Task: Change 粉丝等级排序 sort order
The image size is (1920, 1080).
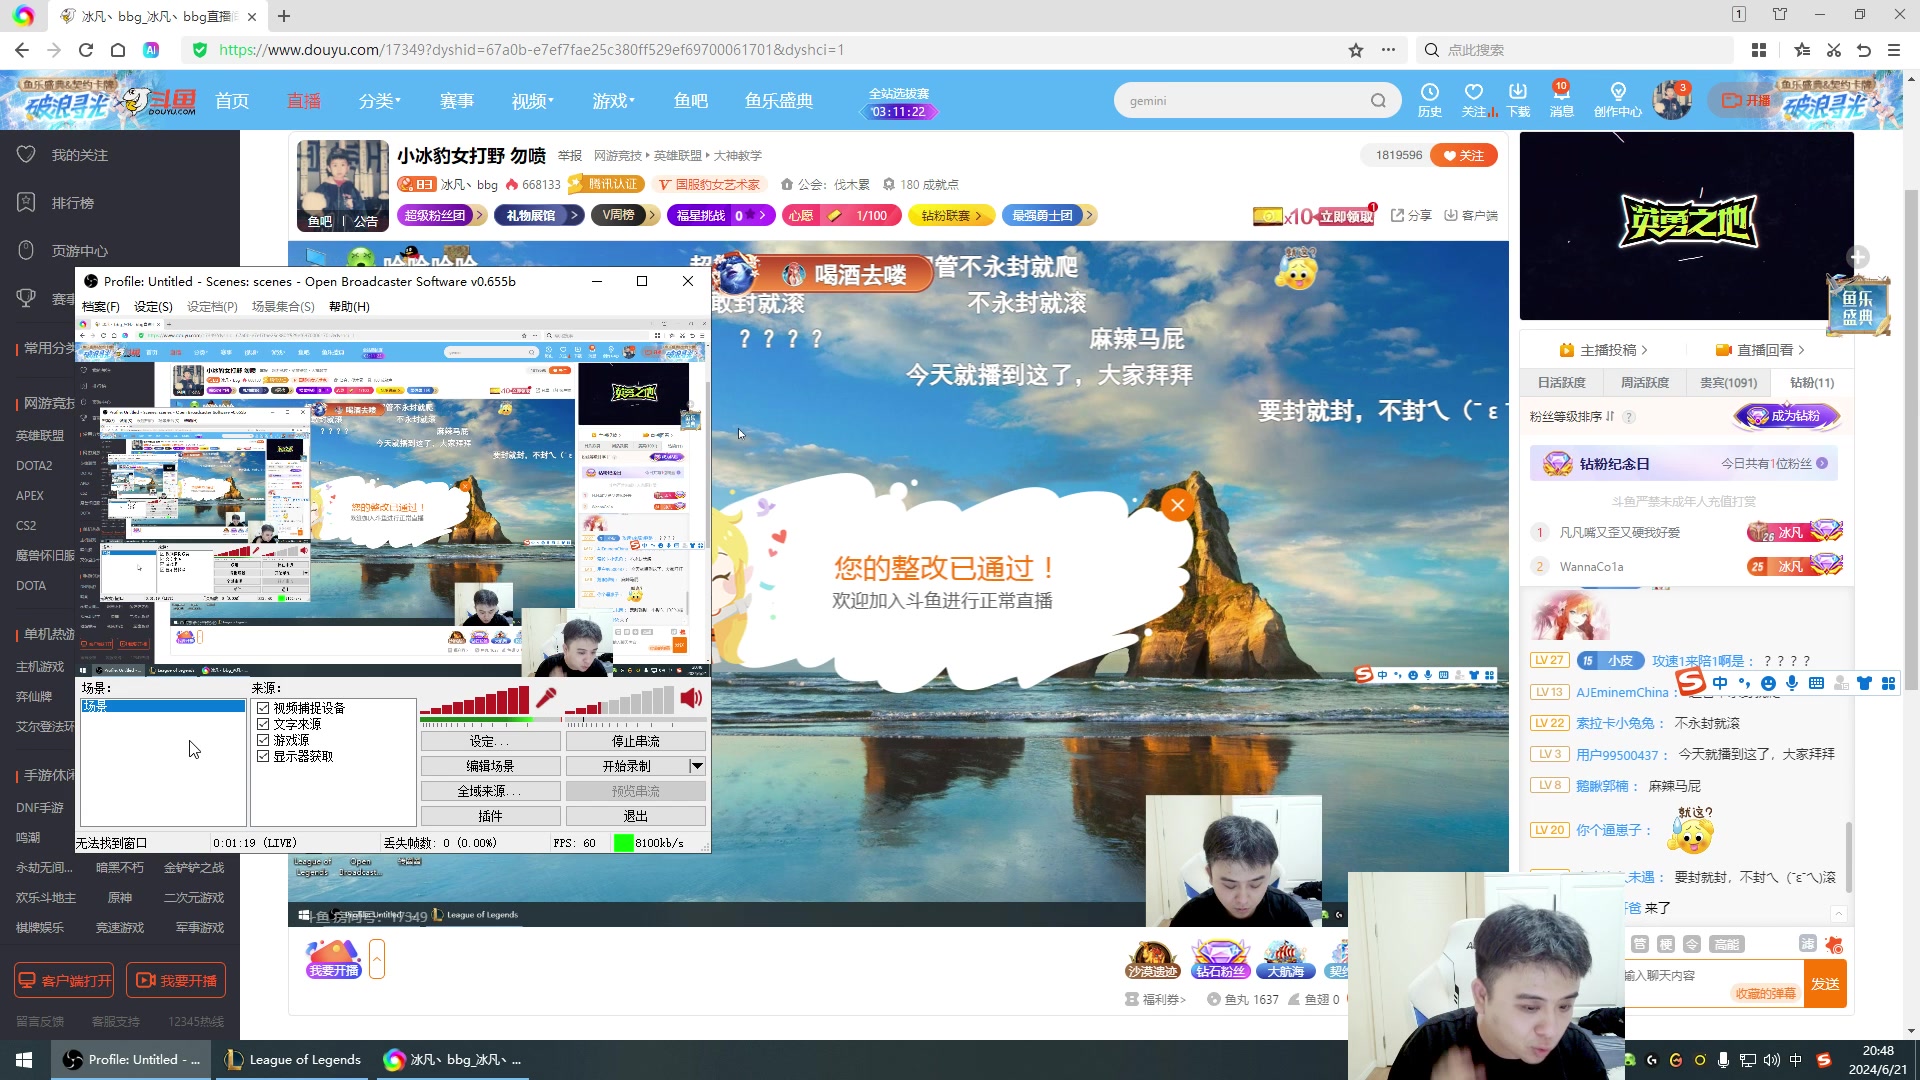Action: click(x=1572, y=417)
